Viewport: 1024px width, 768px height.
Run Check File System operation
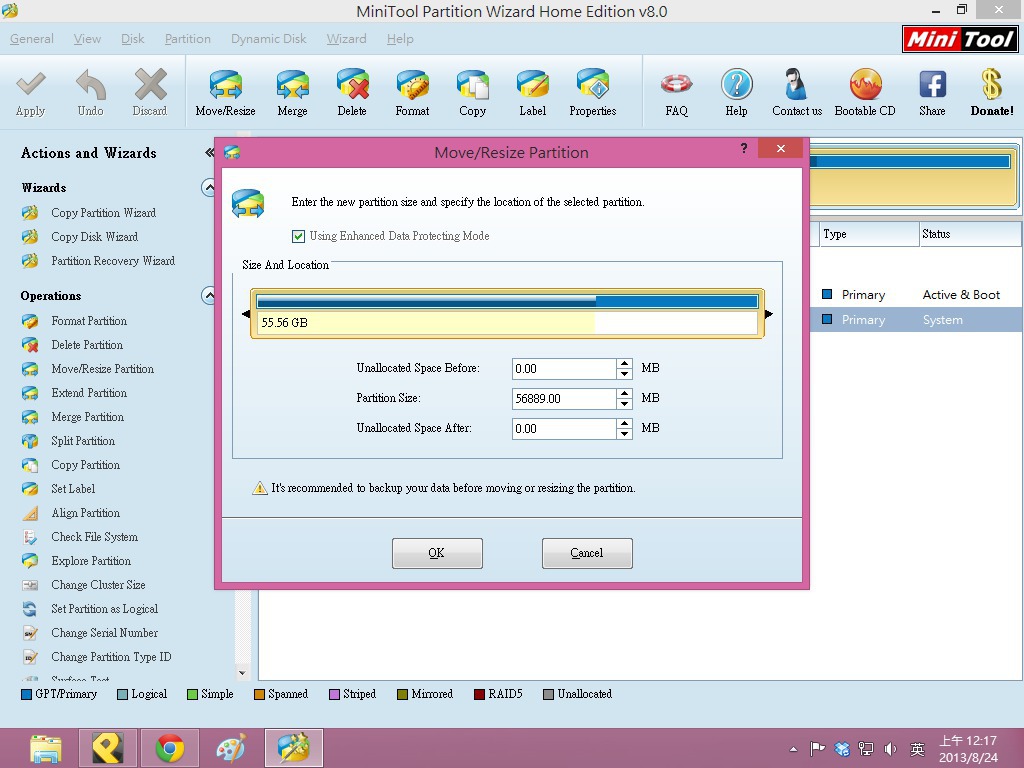coord(95,537)
